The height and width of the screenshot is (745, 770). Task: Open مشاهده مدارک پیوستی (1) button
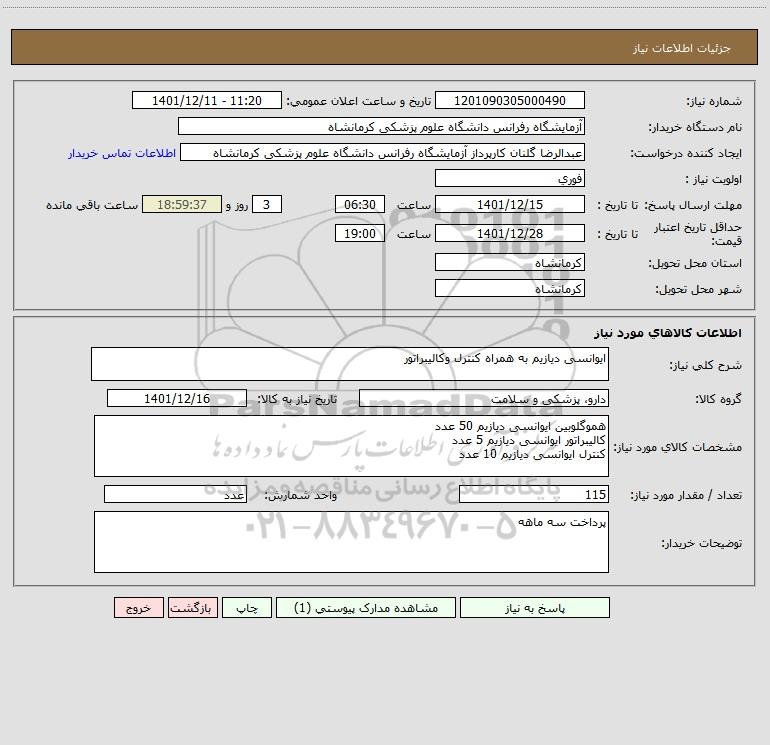(x=366, y=607)
